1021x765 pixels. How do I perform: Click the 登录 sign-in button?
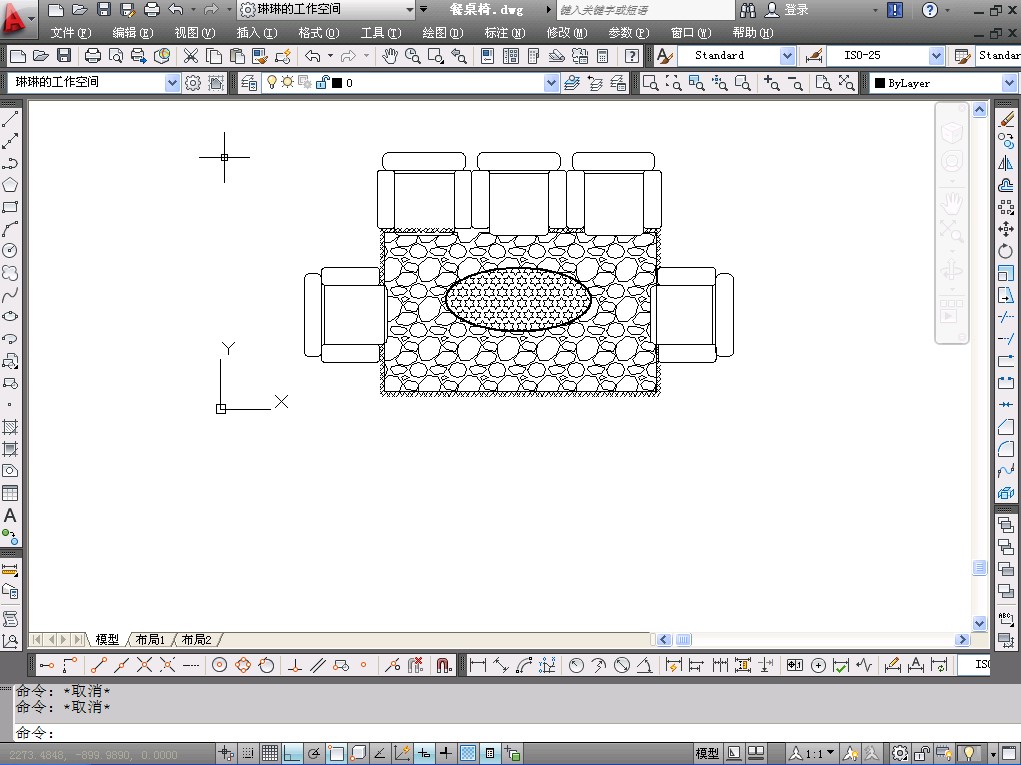click(x=796, y=10)
